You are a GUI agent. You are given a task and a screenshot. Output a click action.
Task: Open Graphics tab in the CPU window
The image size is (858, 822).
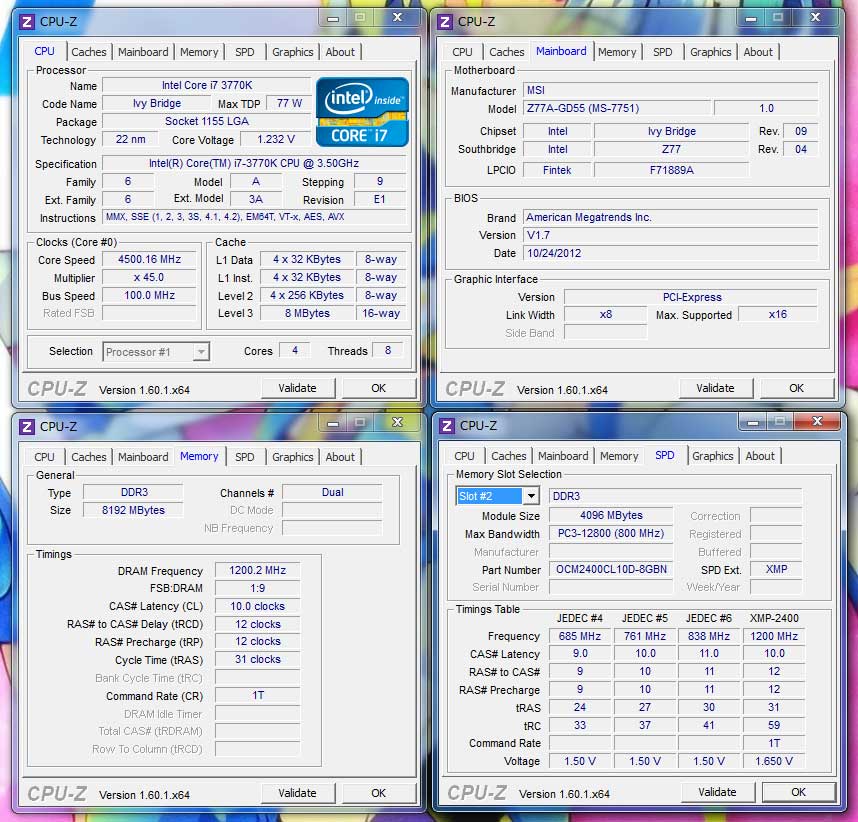click(x=293, y=52)
